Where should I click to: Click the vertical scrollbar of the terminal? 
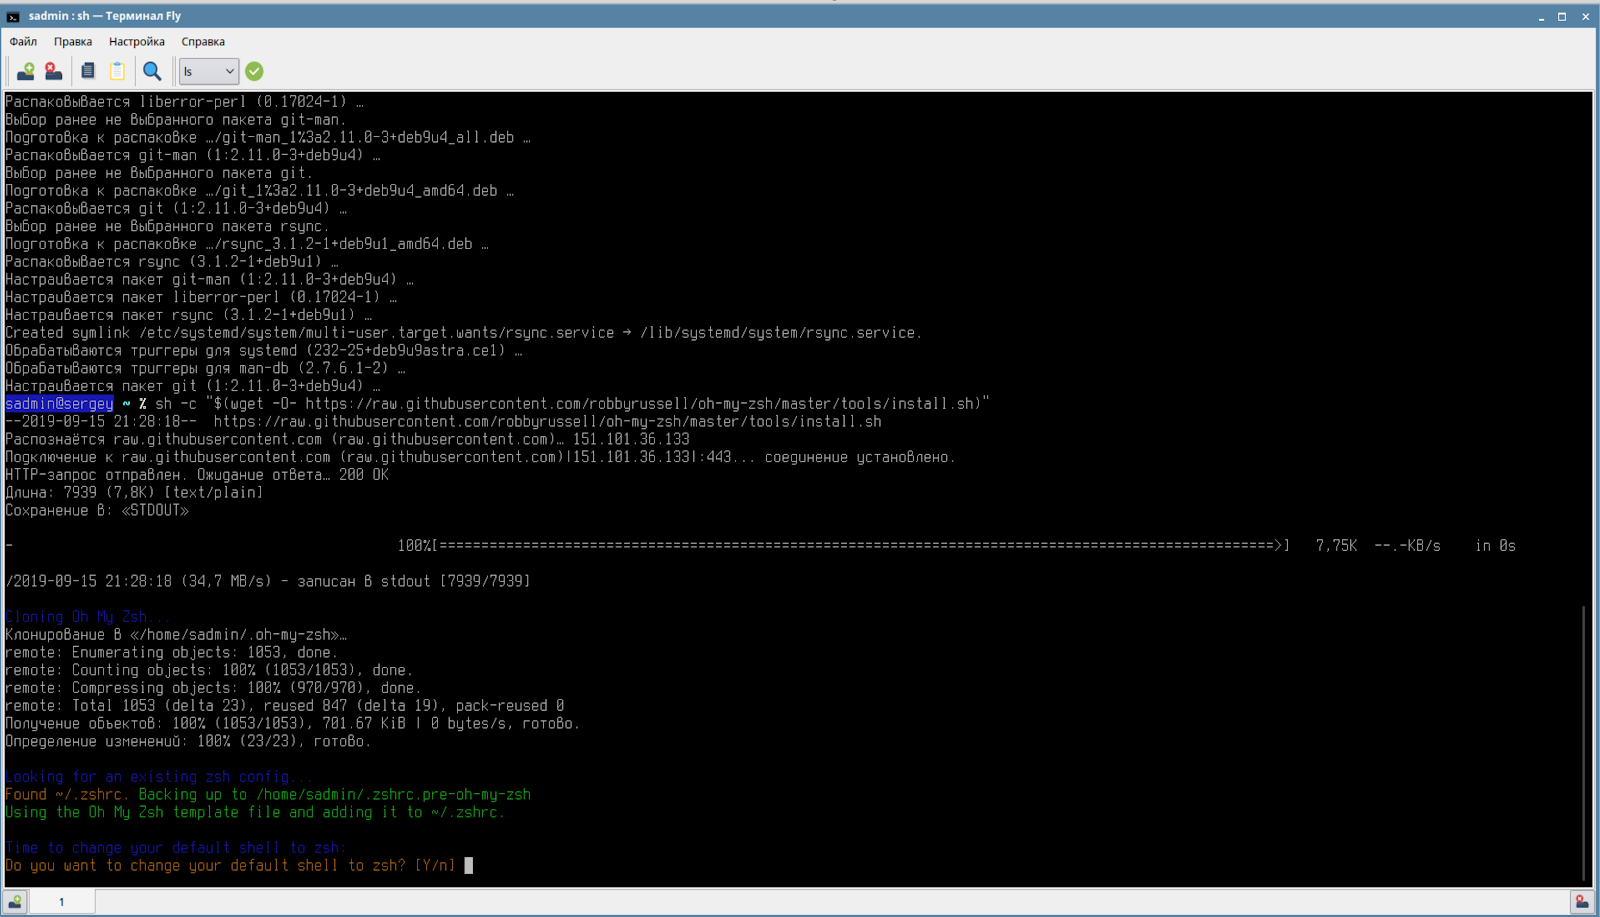point(1585,740)
